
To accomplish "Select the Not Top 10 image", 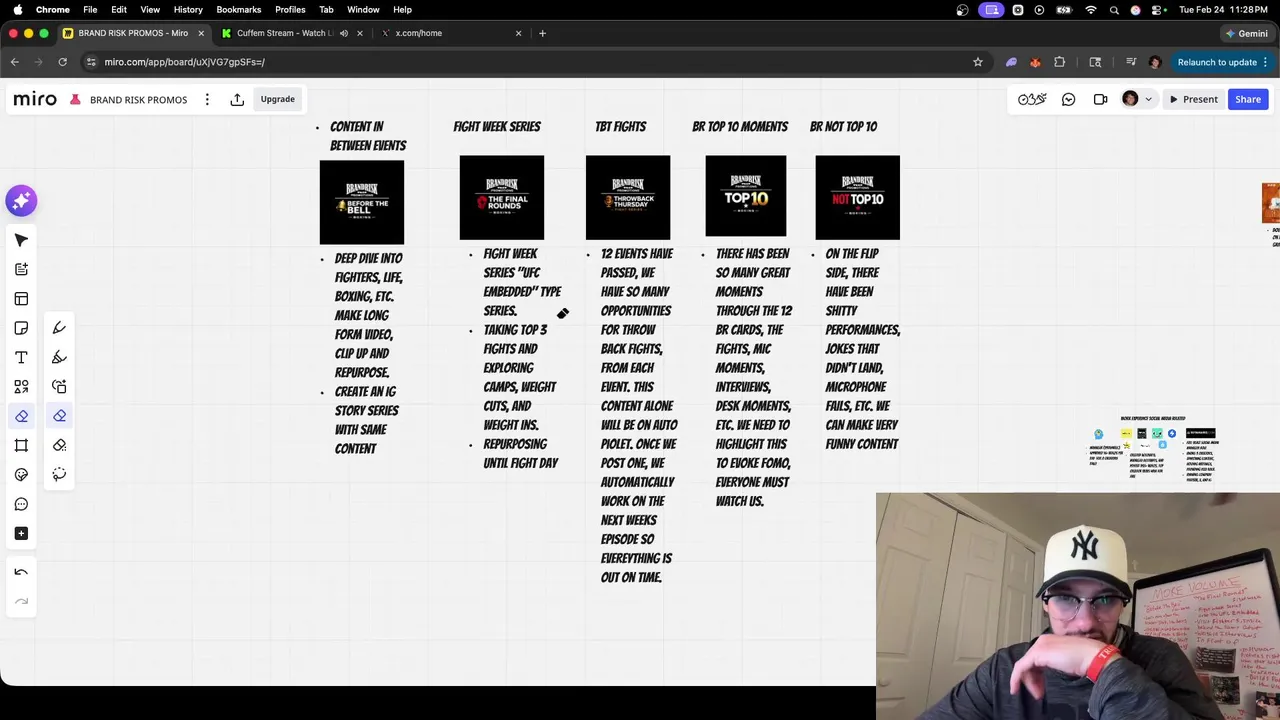I will tap(858, 197).
